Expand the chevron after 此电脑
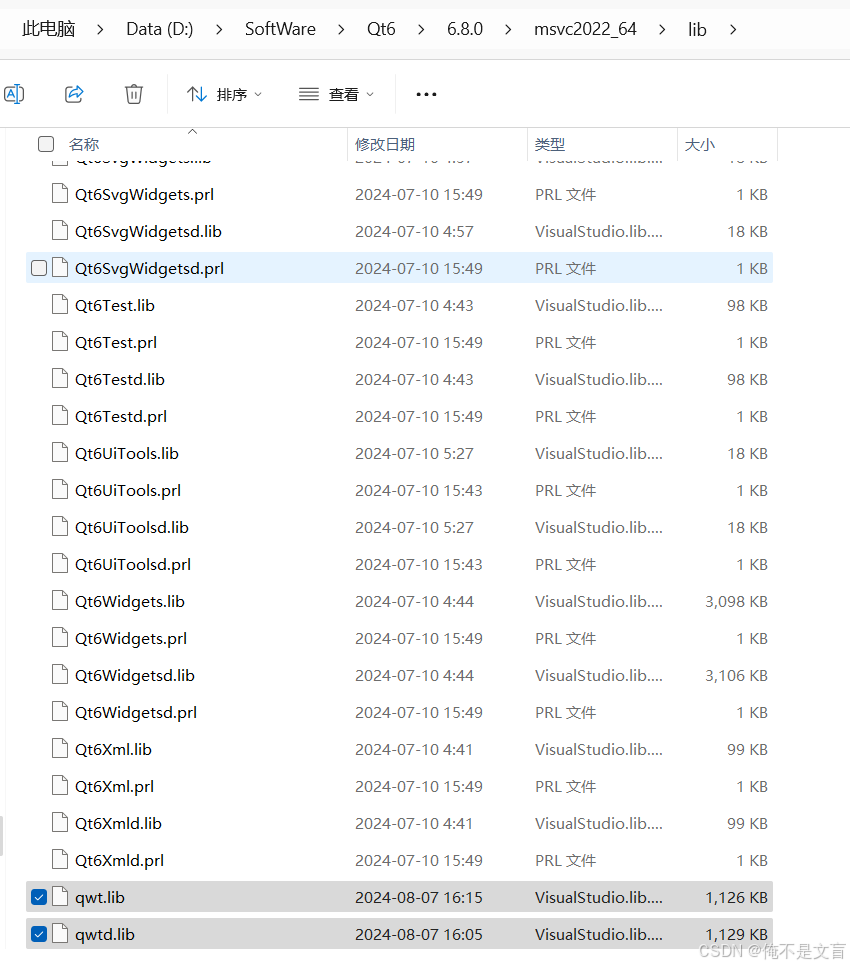Image resolution: width=850 pixels, height=966 pixels. [100, 30]
